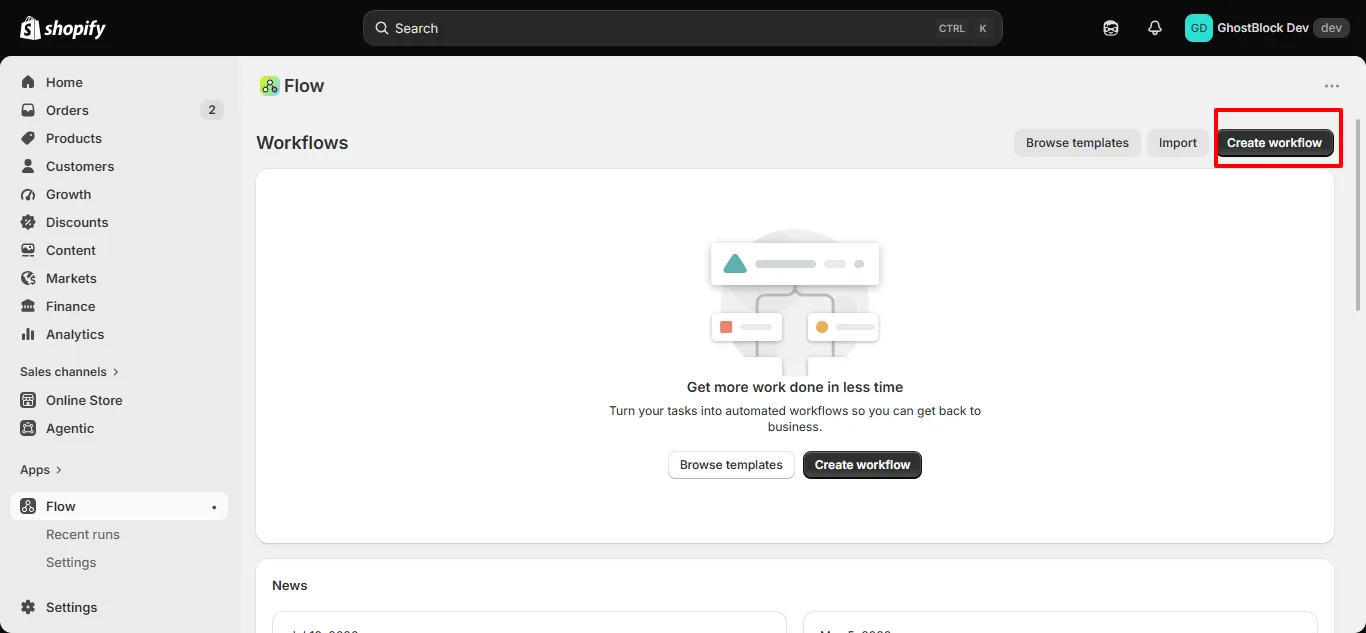Click the Shopify logo in top bar
Viewport: 1366px width, 633px height.
62,28
